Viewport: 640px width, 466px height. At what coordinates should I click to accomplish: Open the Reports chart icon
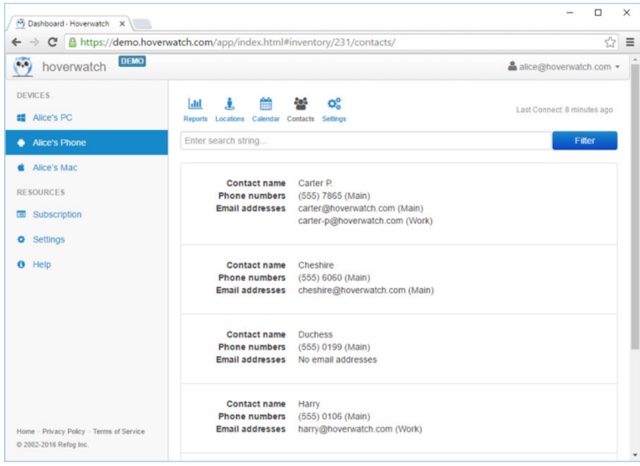point(195,104)
